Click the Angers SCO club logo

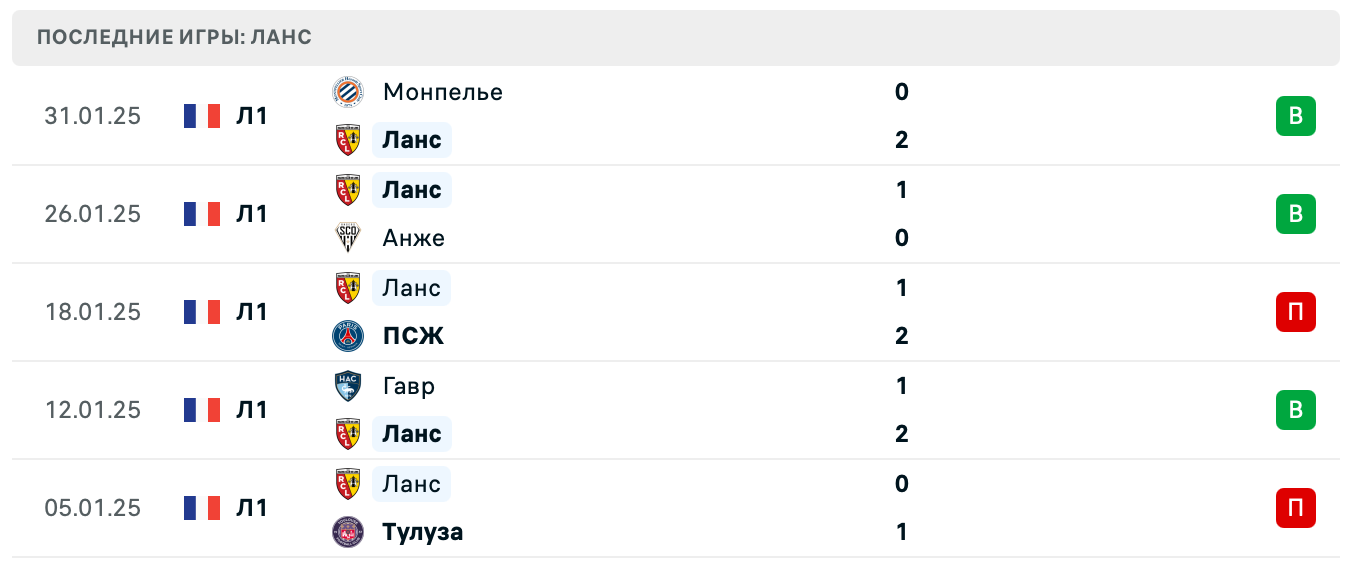click(347, 238)
